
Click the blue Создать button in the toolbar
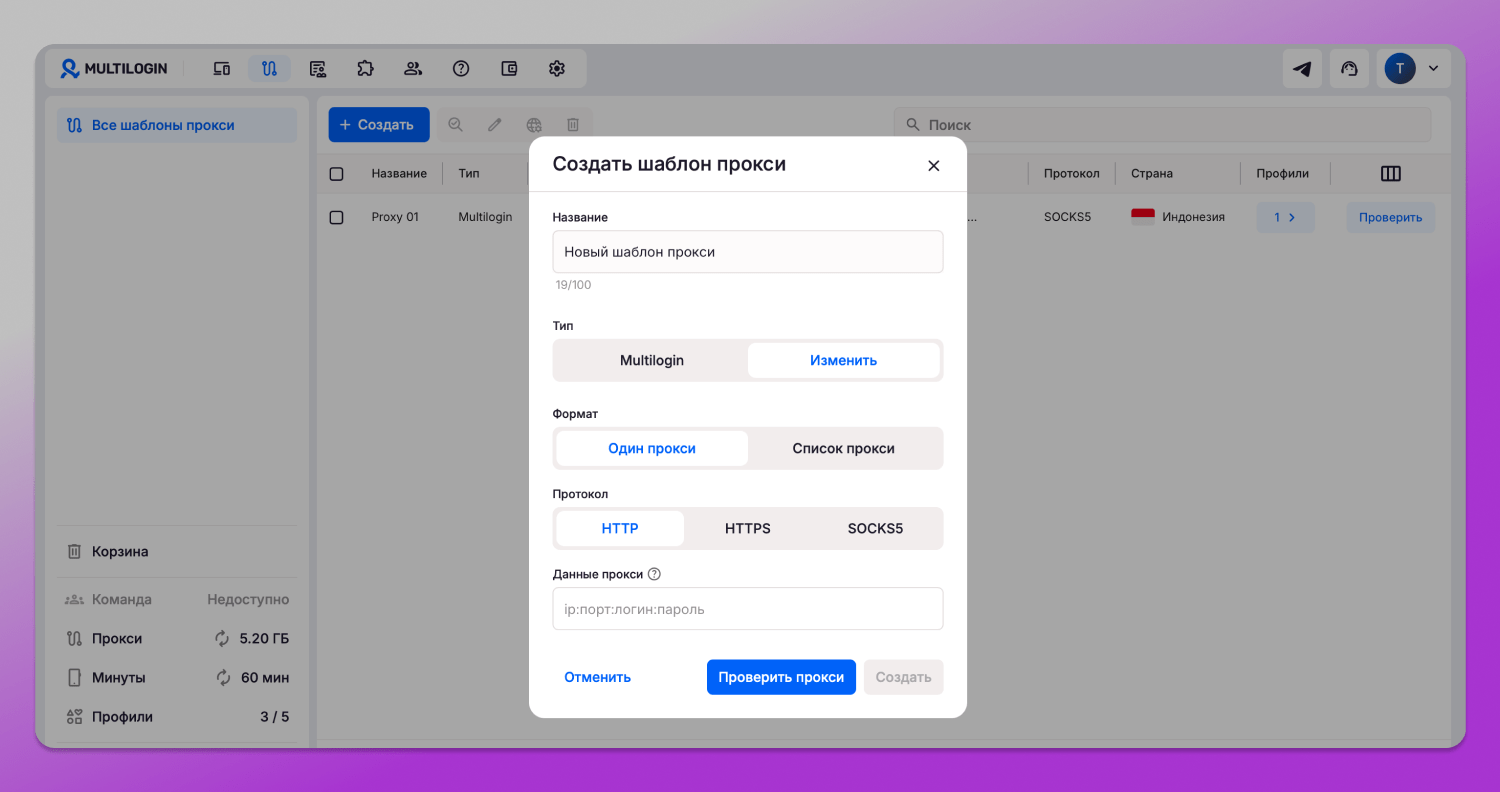pos(379,125)
